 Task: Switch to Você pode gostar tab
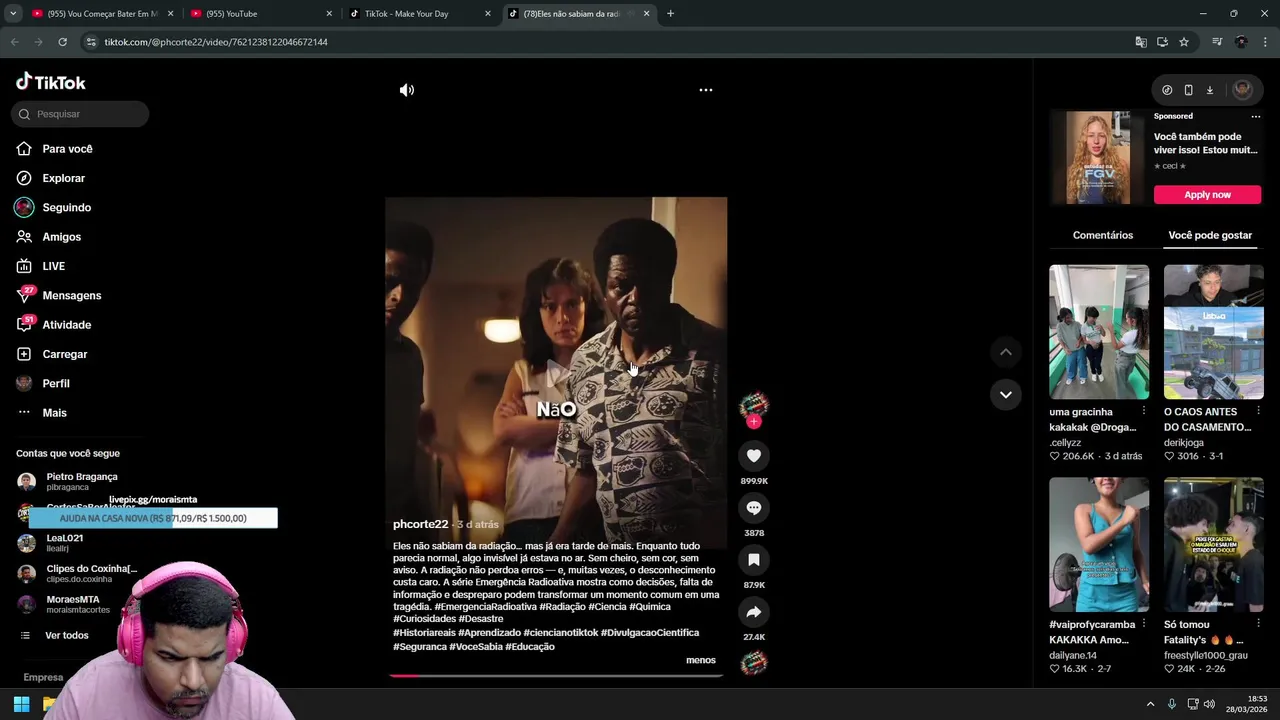coord(1210,235)
